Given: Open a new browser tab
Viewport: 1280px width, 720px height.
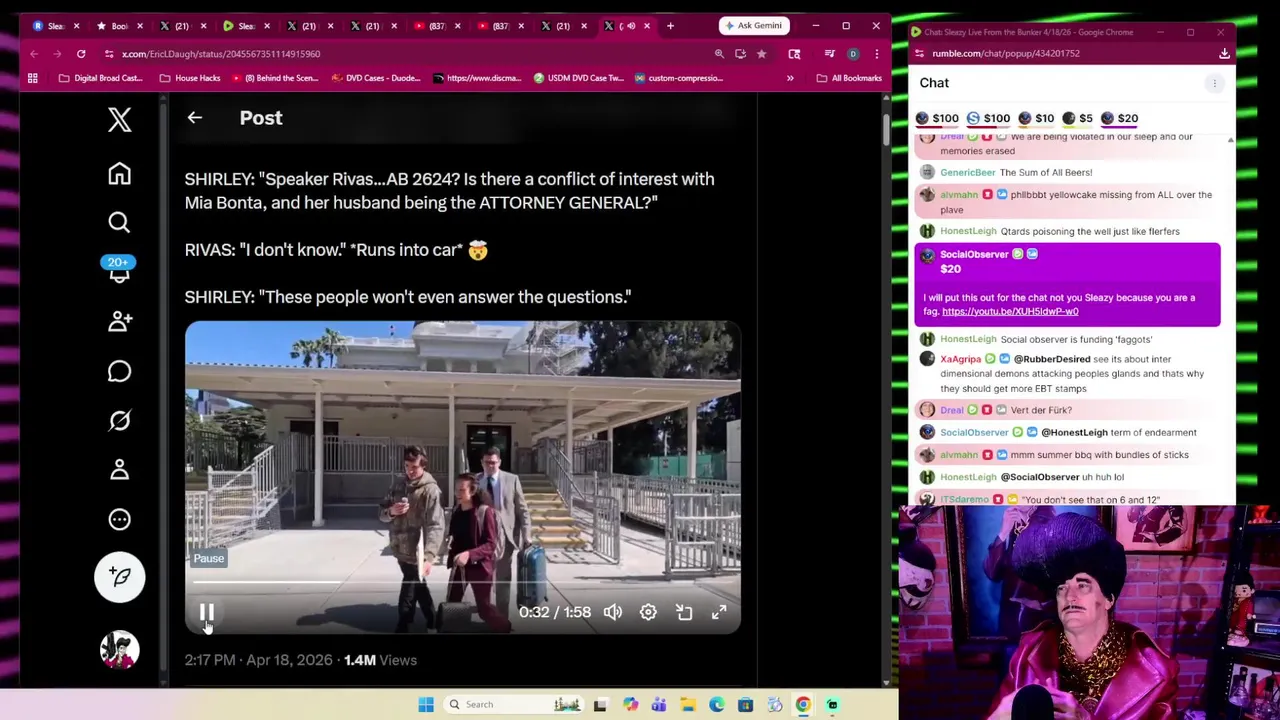Looking at the screenshot, I should pos(670,25).
